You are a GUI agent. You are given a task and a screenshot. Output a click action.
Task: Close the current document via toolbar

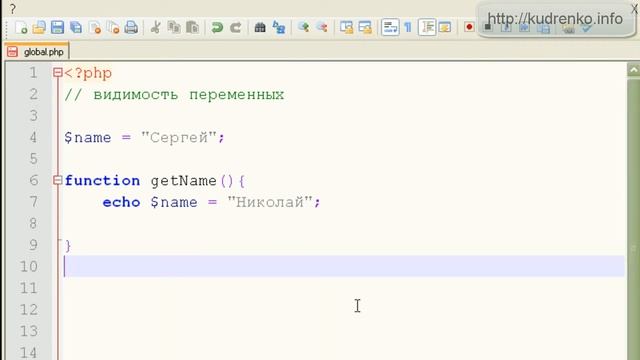95,28
